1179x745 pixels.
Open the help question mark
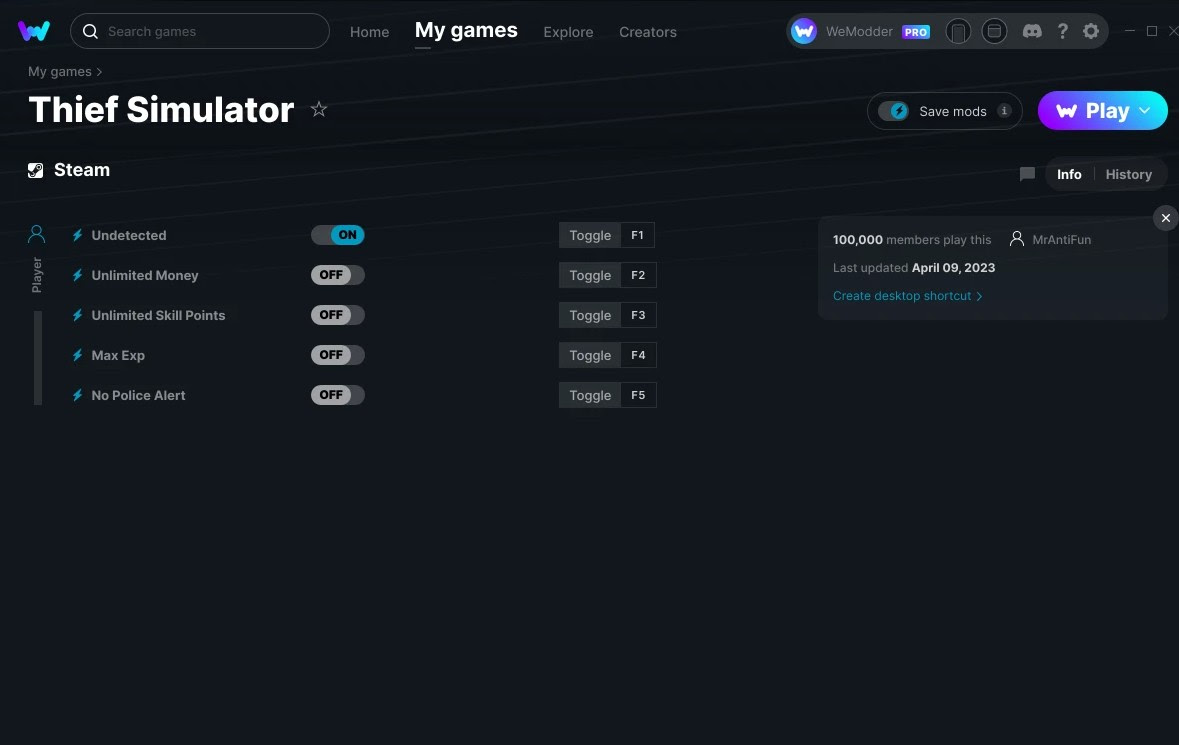tap(1062, 31)
